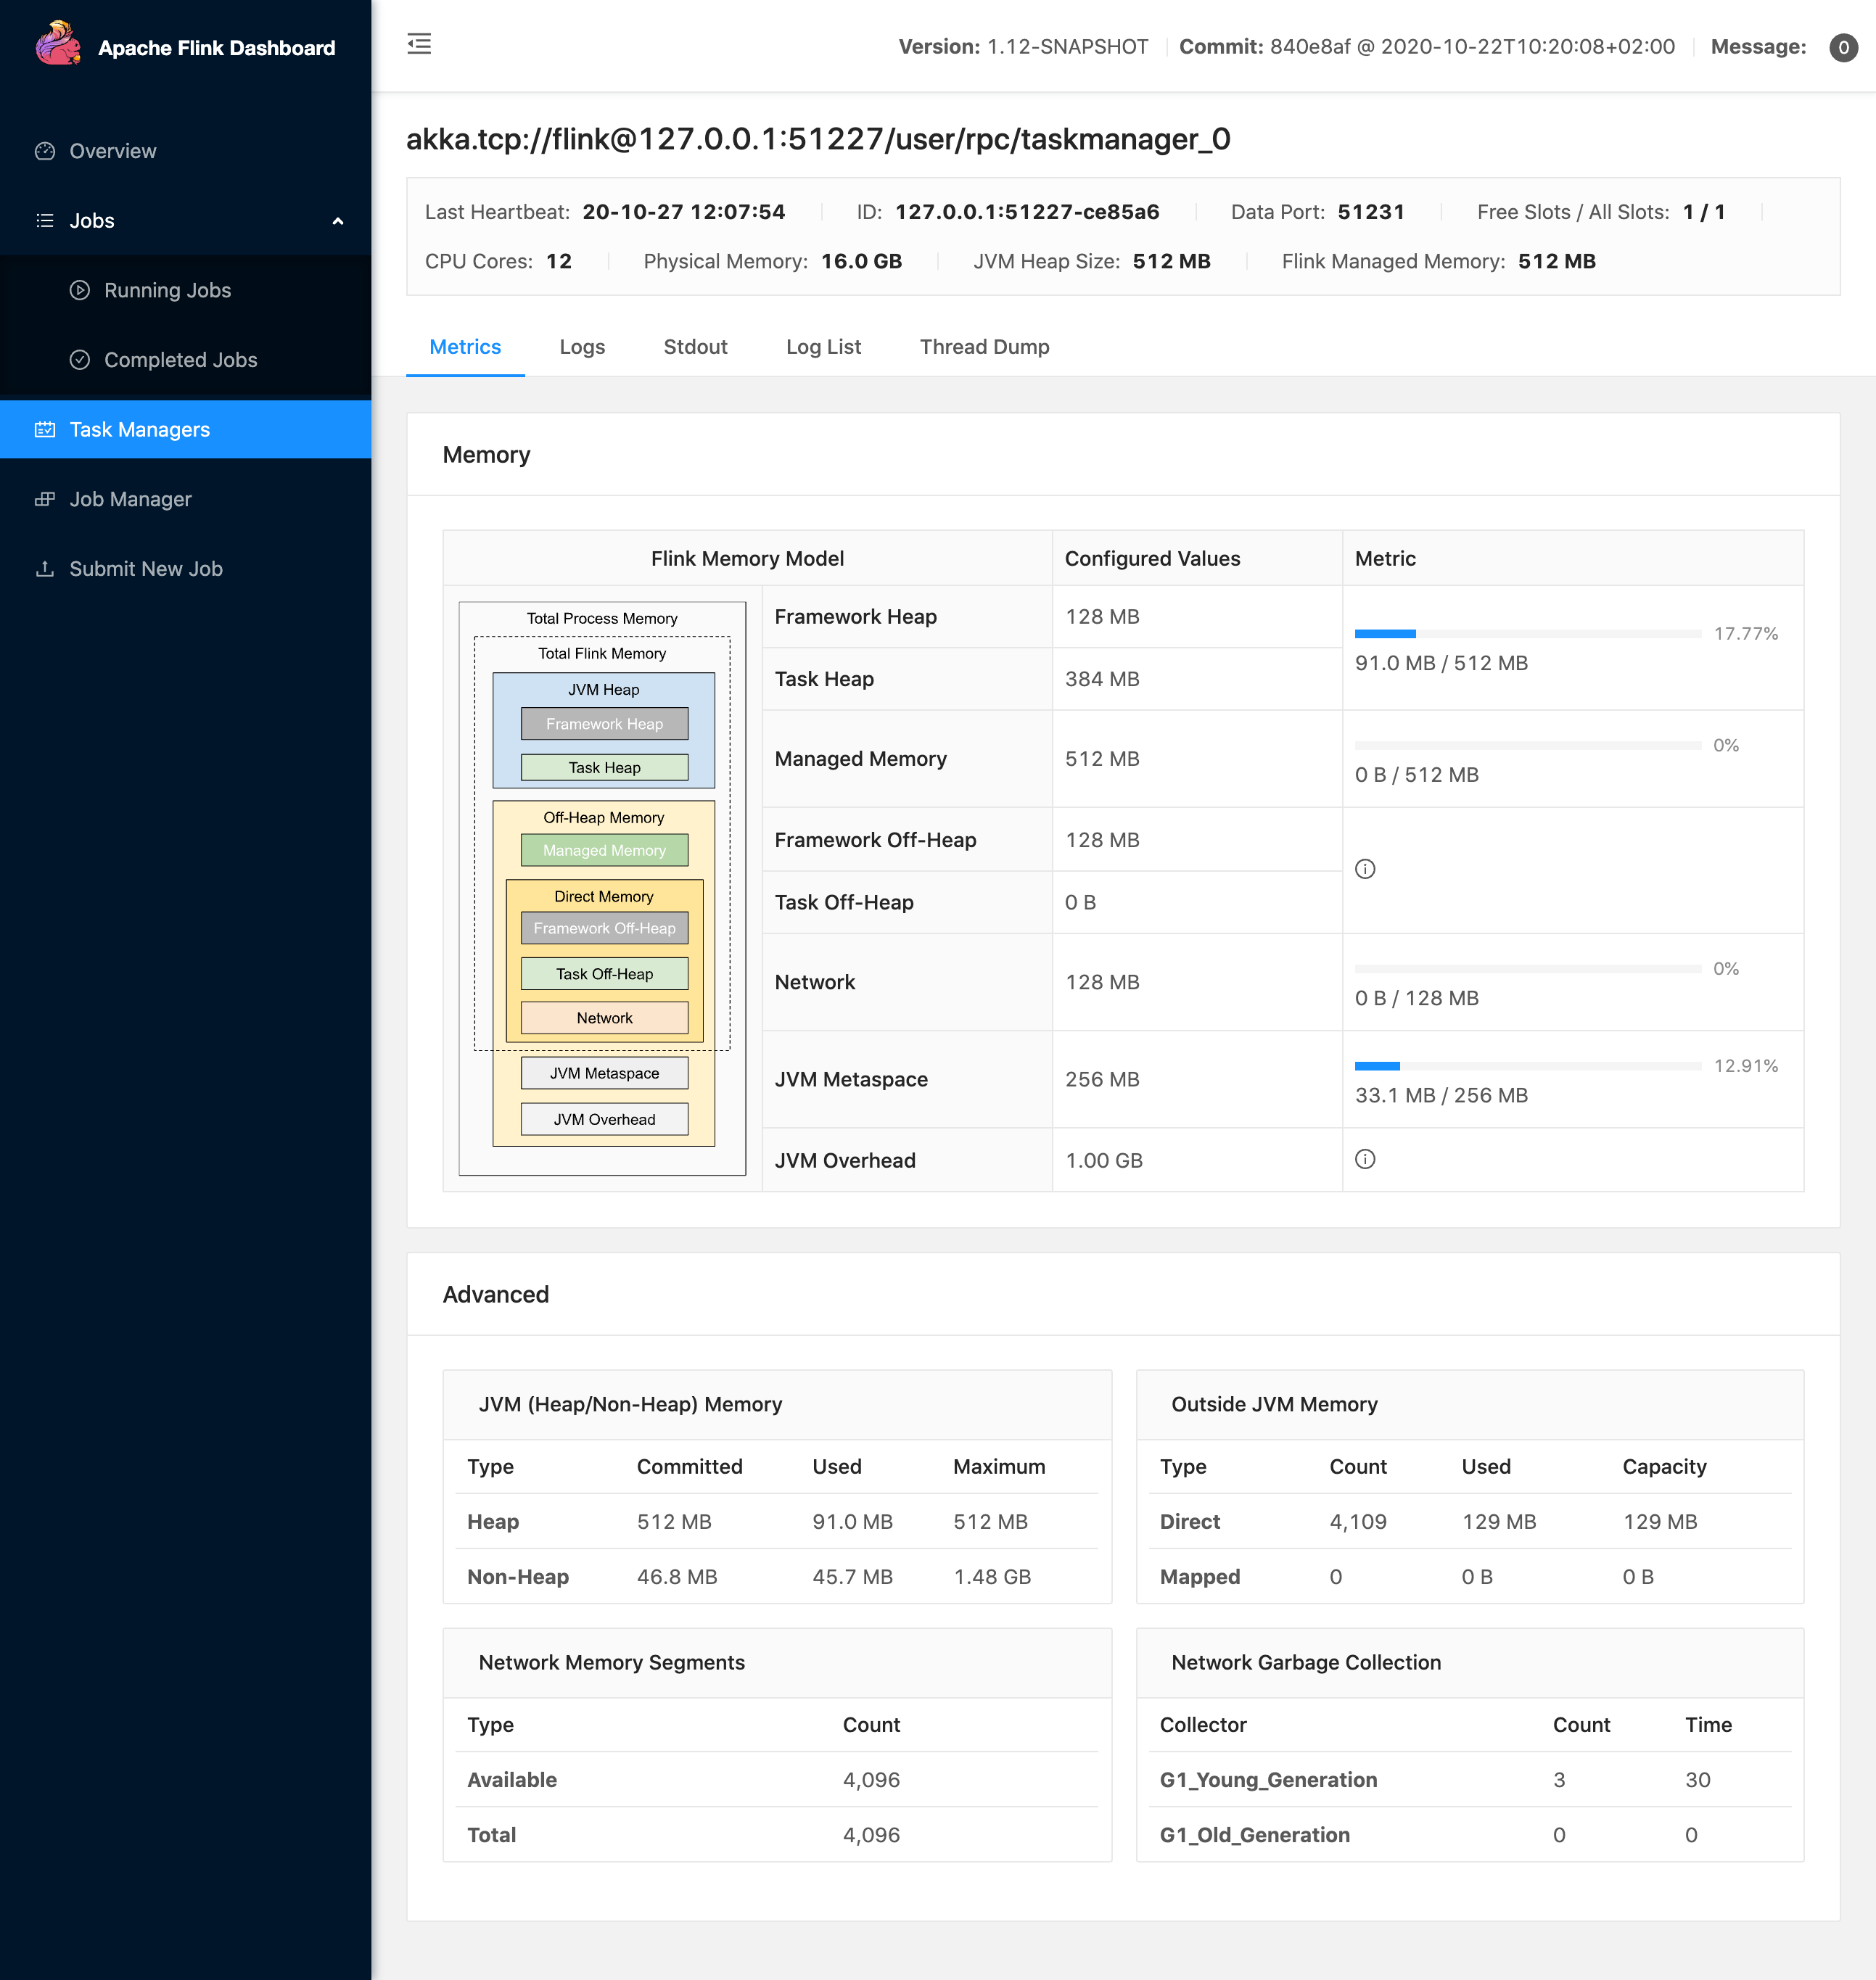Switch to the Metrics tab
The image size is (1876, 1980).
[x=465, y=347]
